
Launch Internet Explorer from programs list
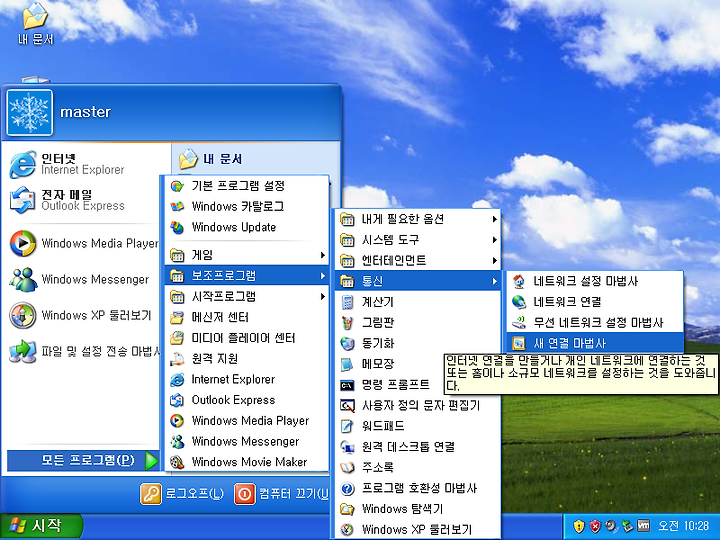247,379
